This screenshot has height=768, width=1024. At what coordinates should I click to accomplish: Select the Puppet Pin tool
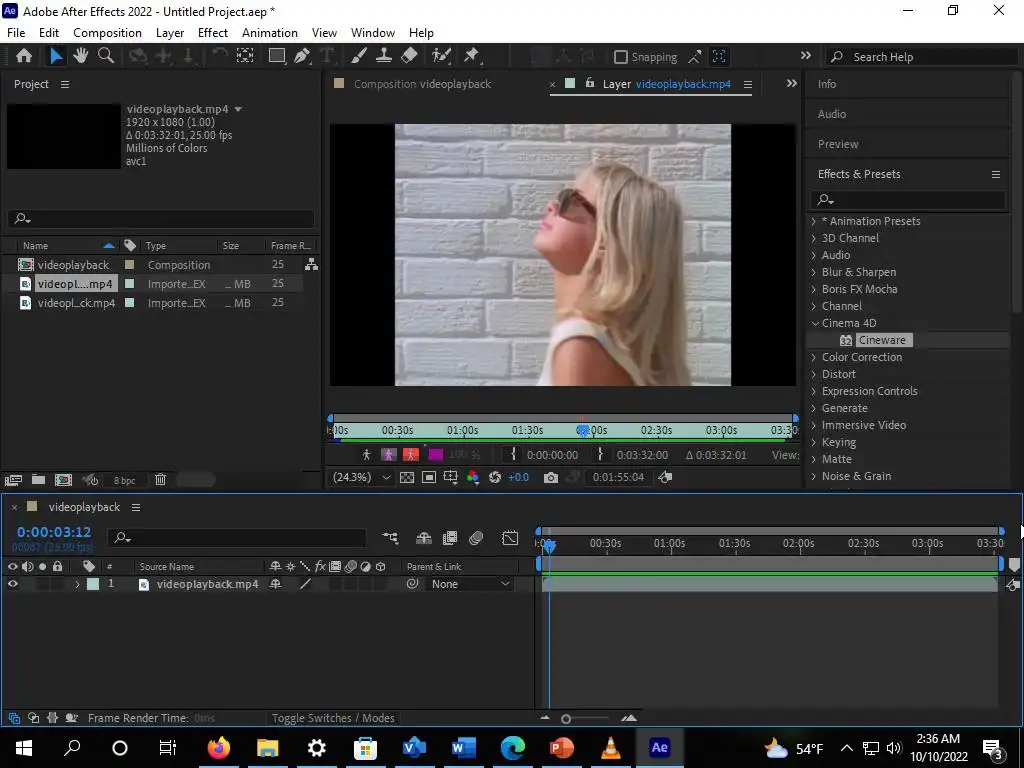click(472, 56)
